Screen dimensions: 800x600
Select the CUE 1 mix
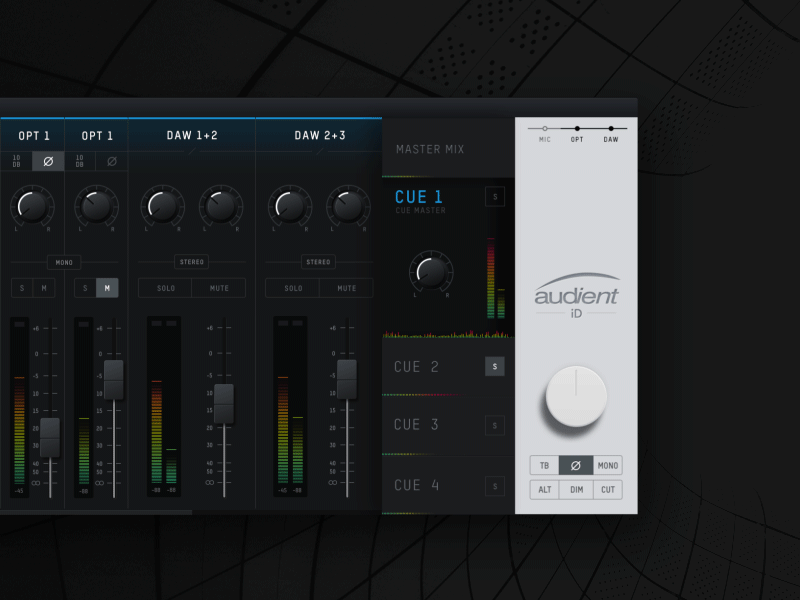pyautogui.click(x=419, y=197)
